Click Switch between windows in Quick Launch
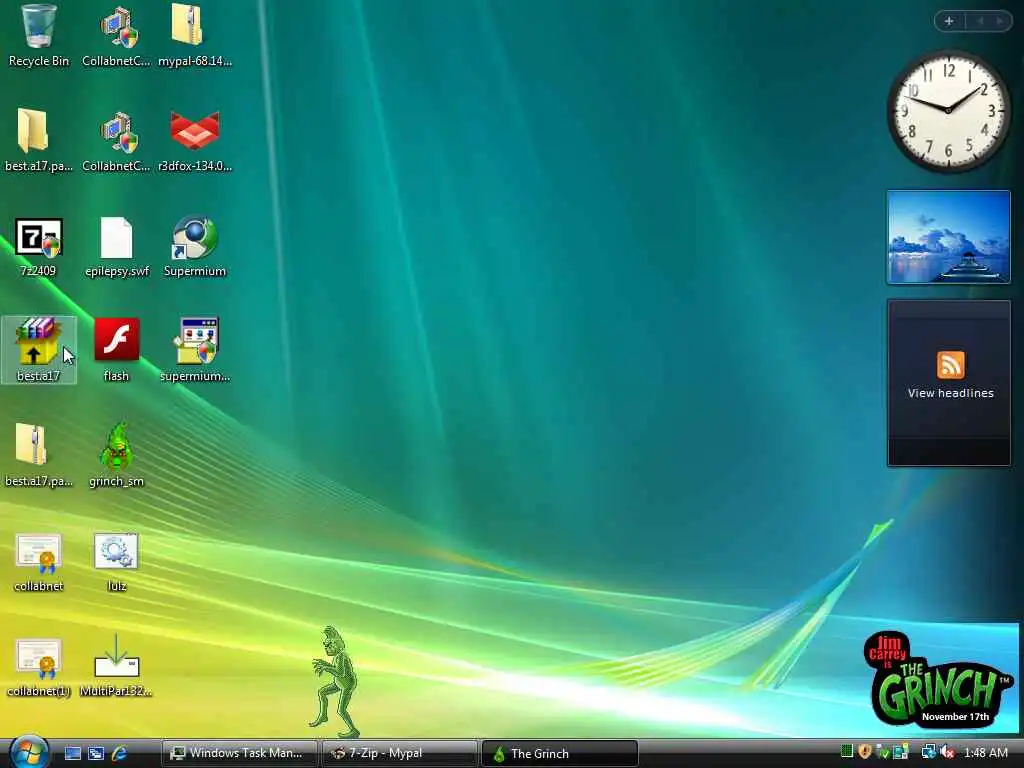Image resolution: width=1024 pixels, height=768 pixels. [x=96, y=753]
